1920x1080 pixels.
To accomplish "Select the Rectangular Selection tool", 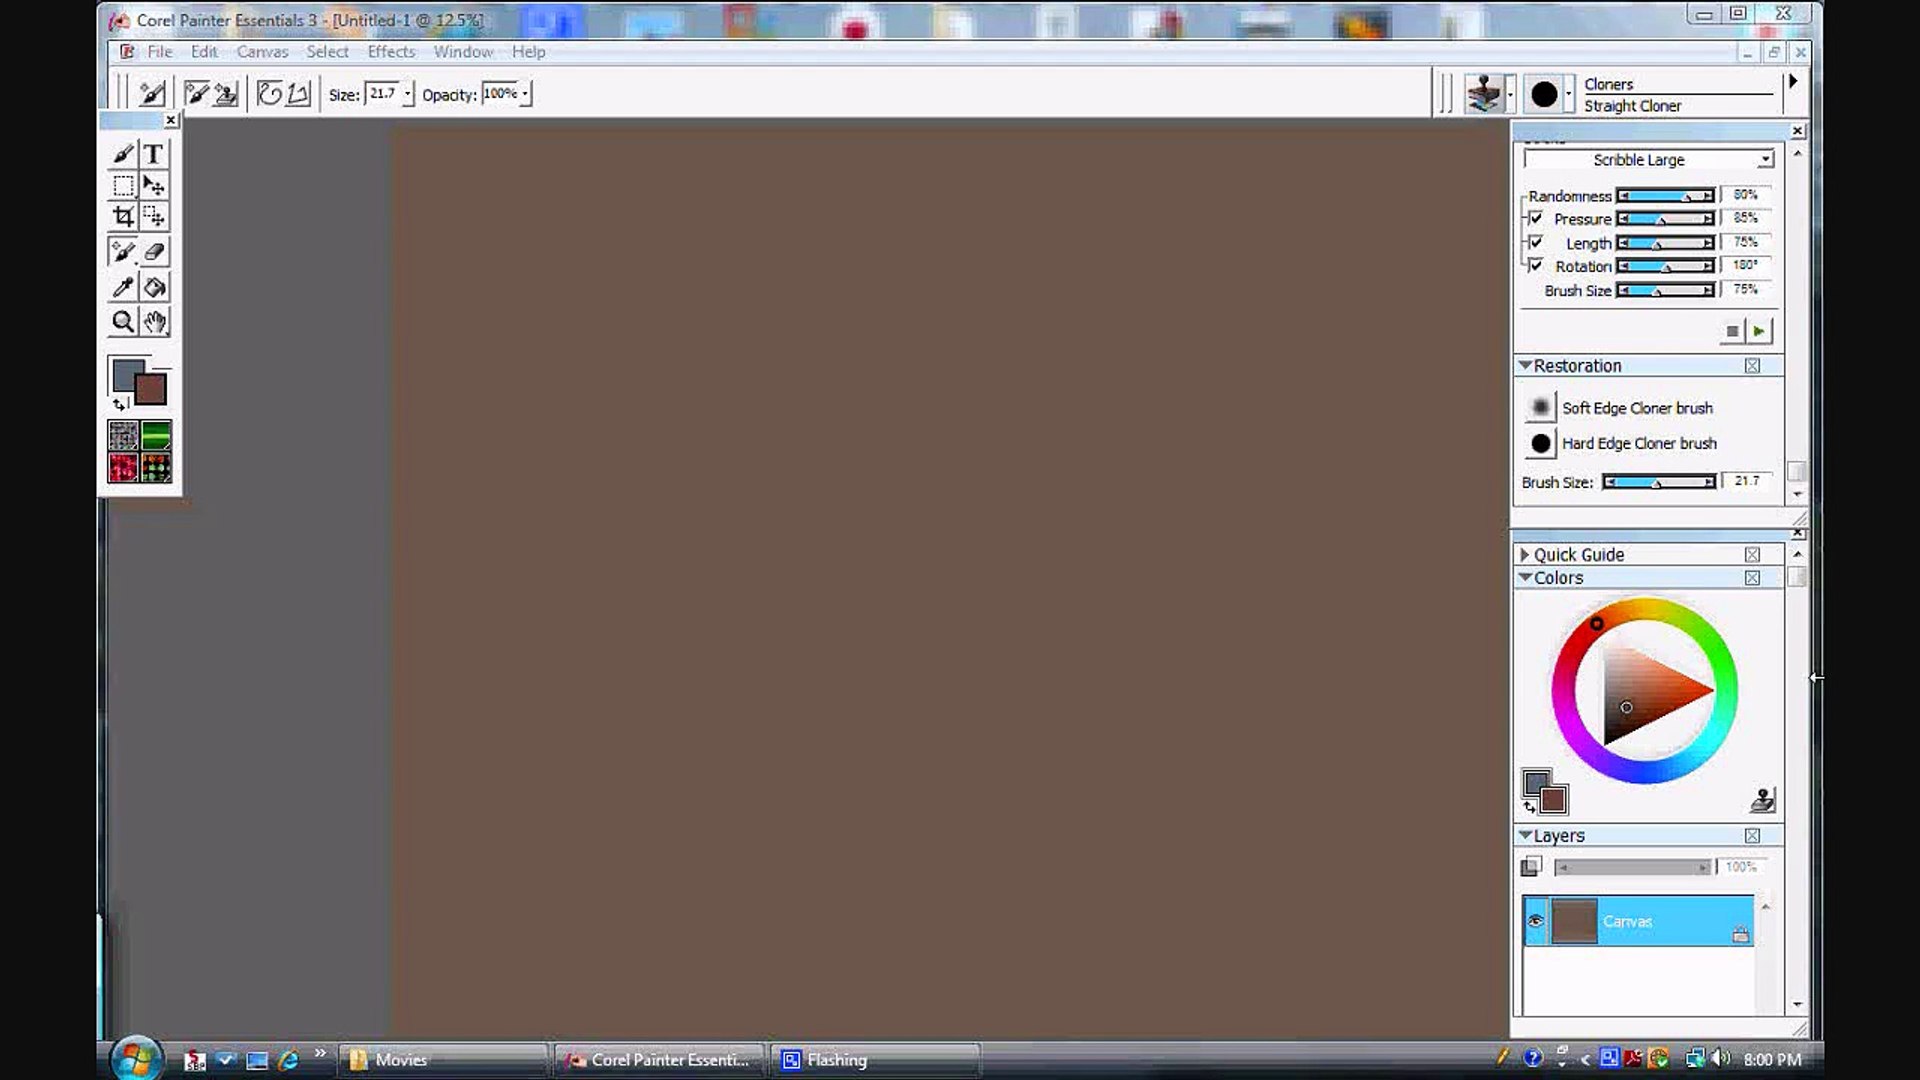I will (123, 186).
